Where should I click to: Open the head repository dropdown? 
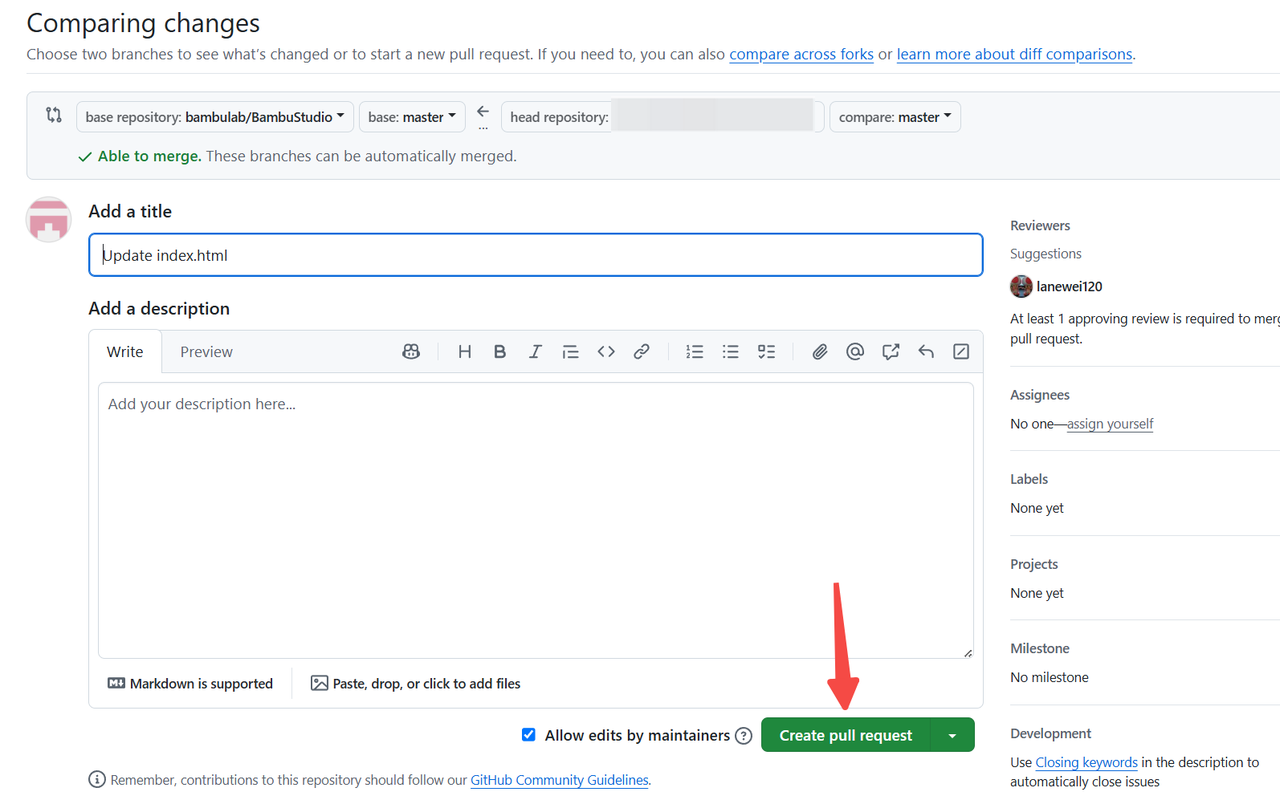663,117
